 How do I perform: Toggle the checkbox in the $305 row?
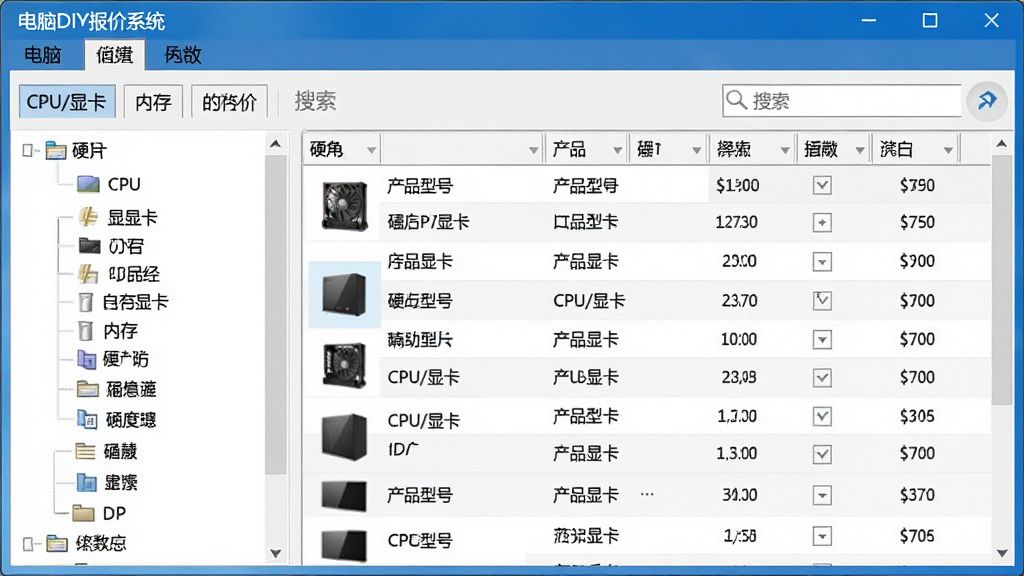click(x=822, y=416)
